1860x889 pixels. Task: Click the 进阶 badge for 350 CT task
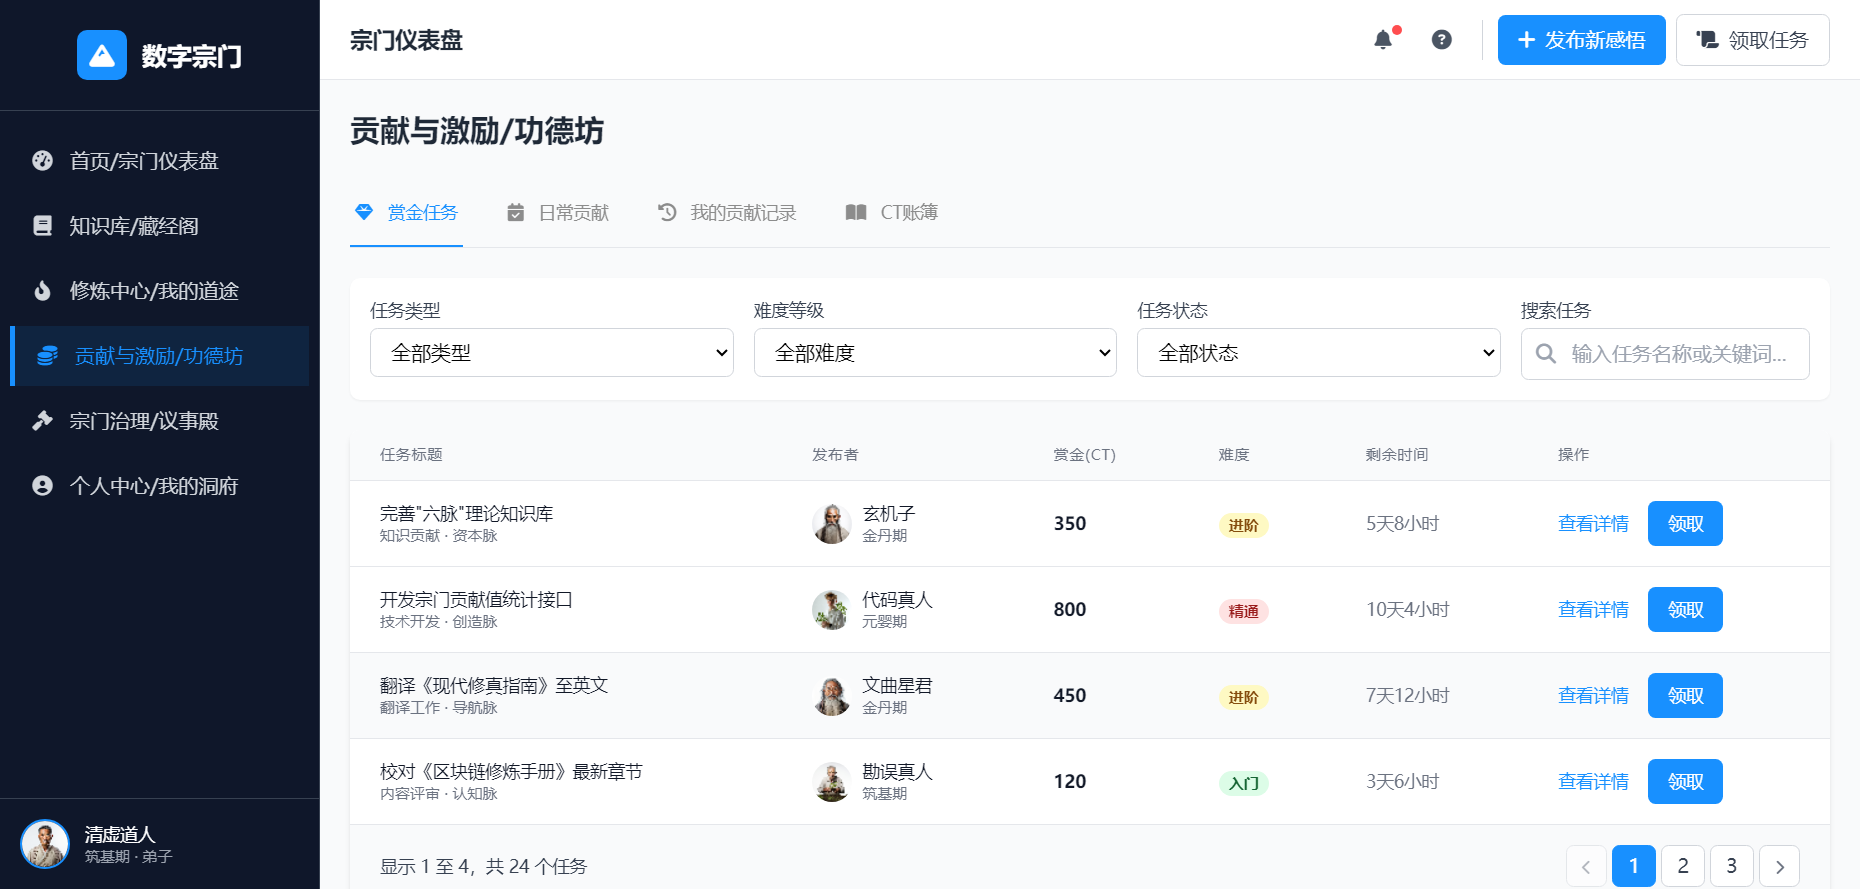(1243, 525)
